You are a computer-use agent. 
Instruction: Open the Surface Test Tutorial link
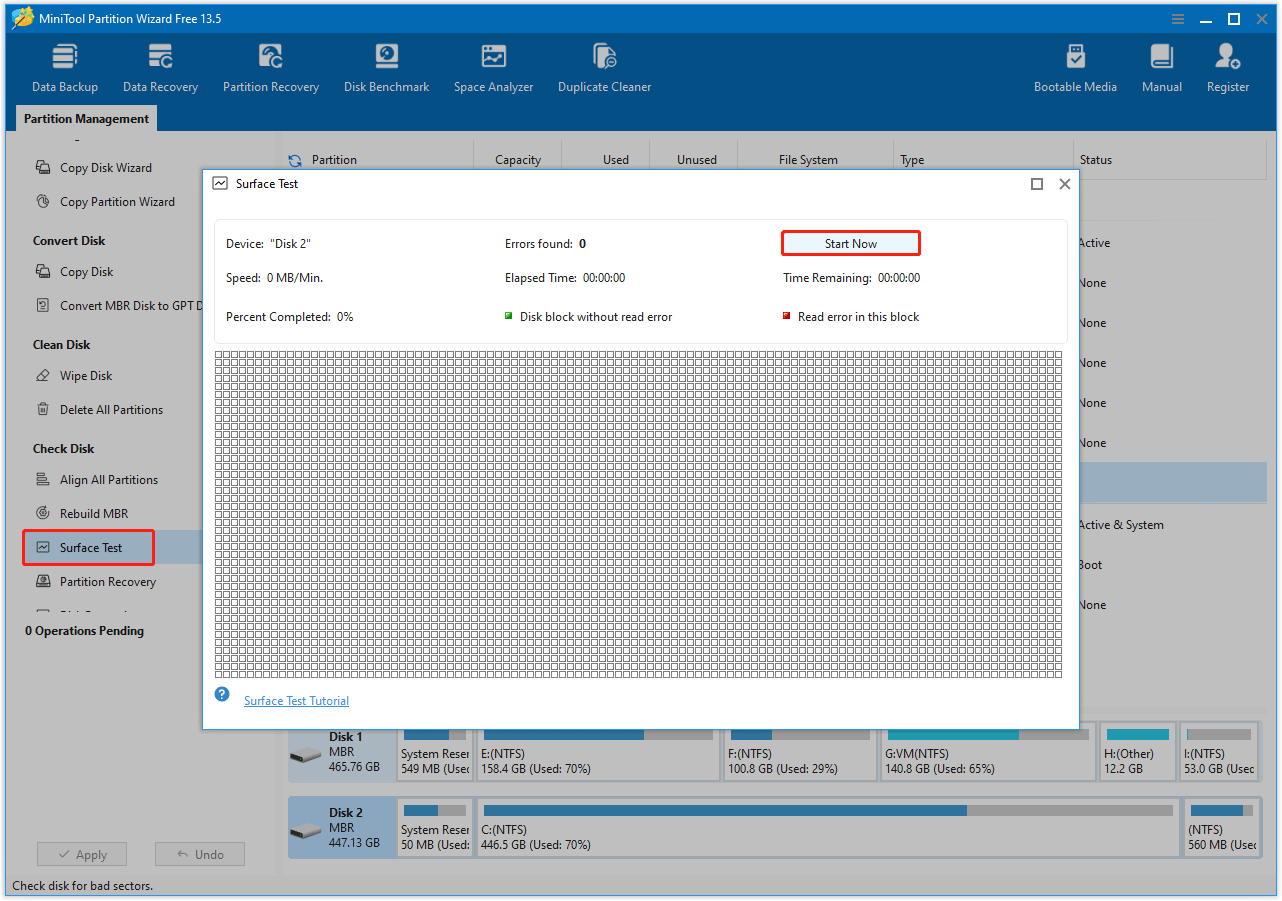click(296, 701)
